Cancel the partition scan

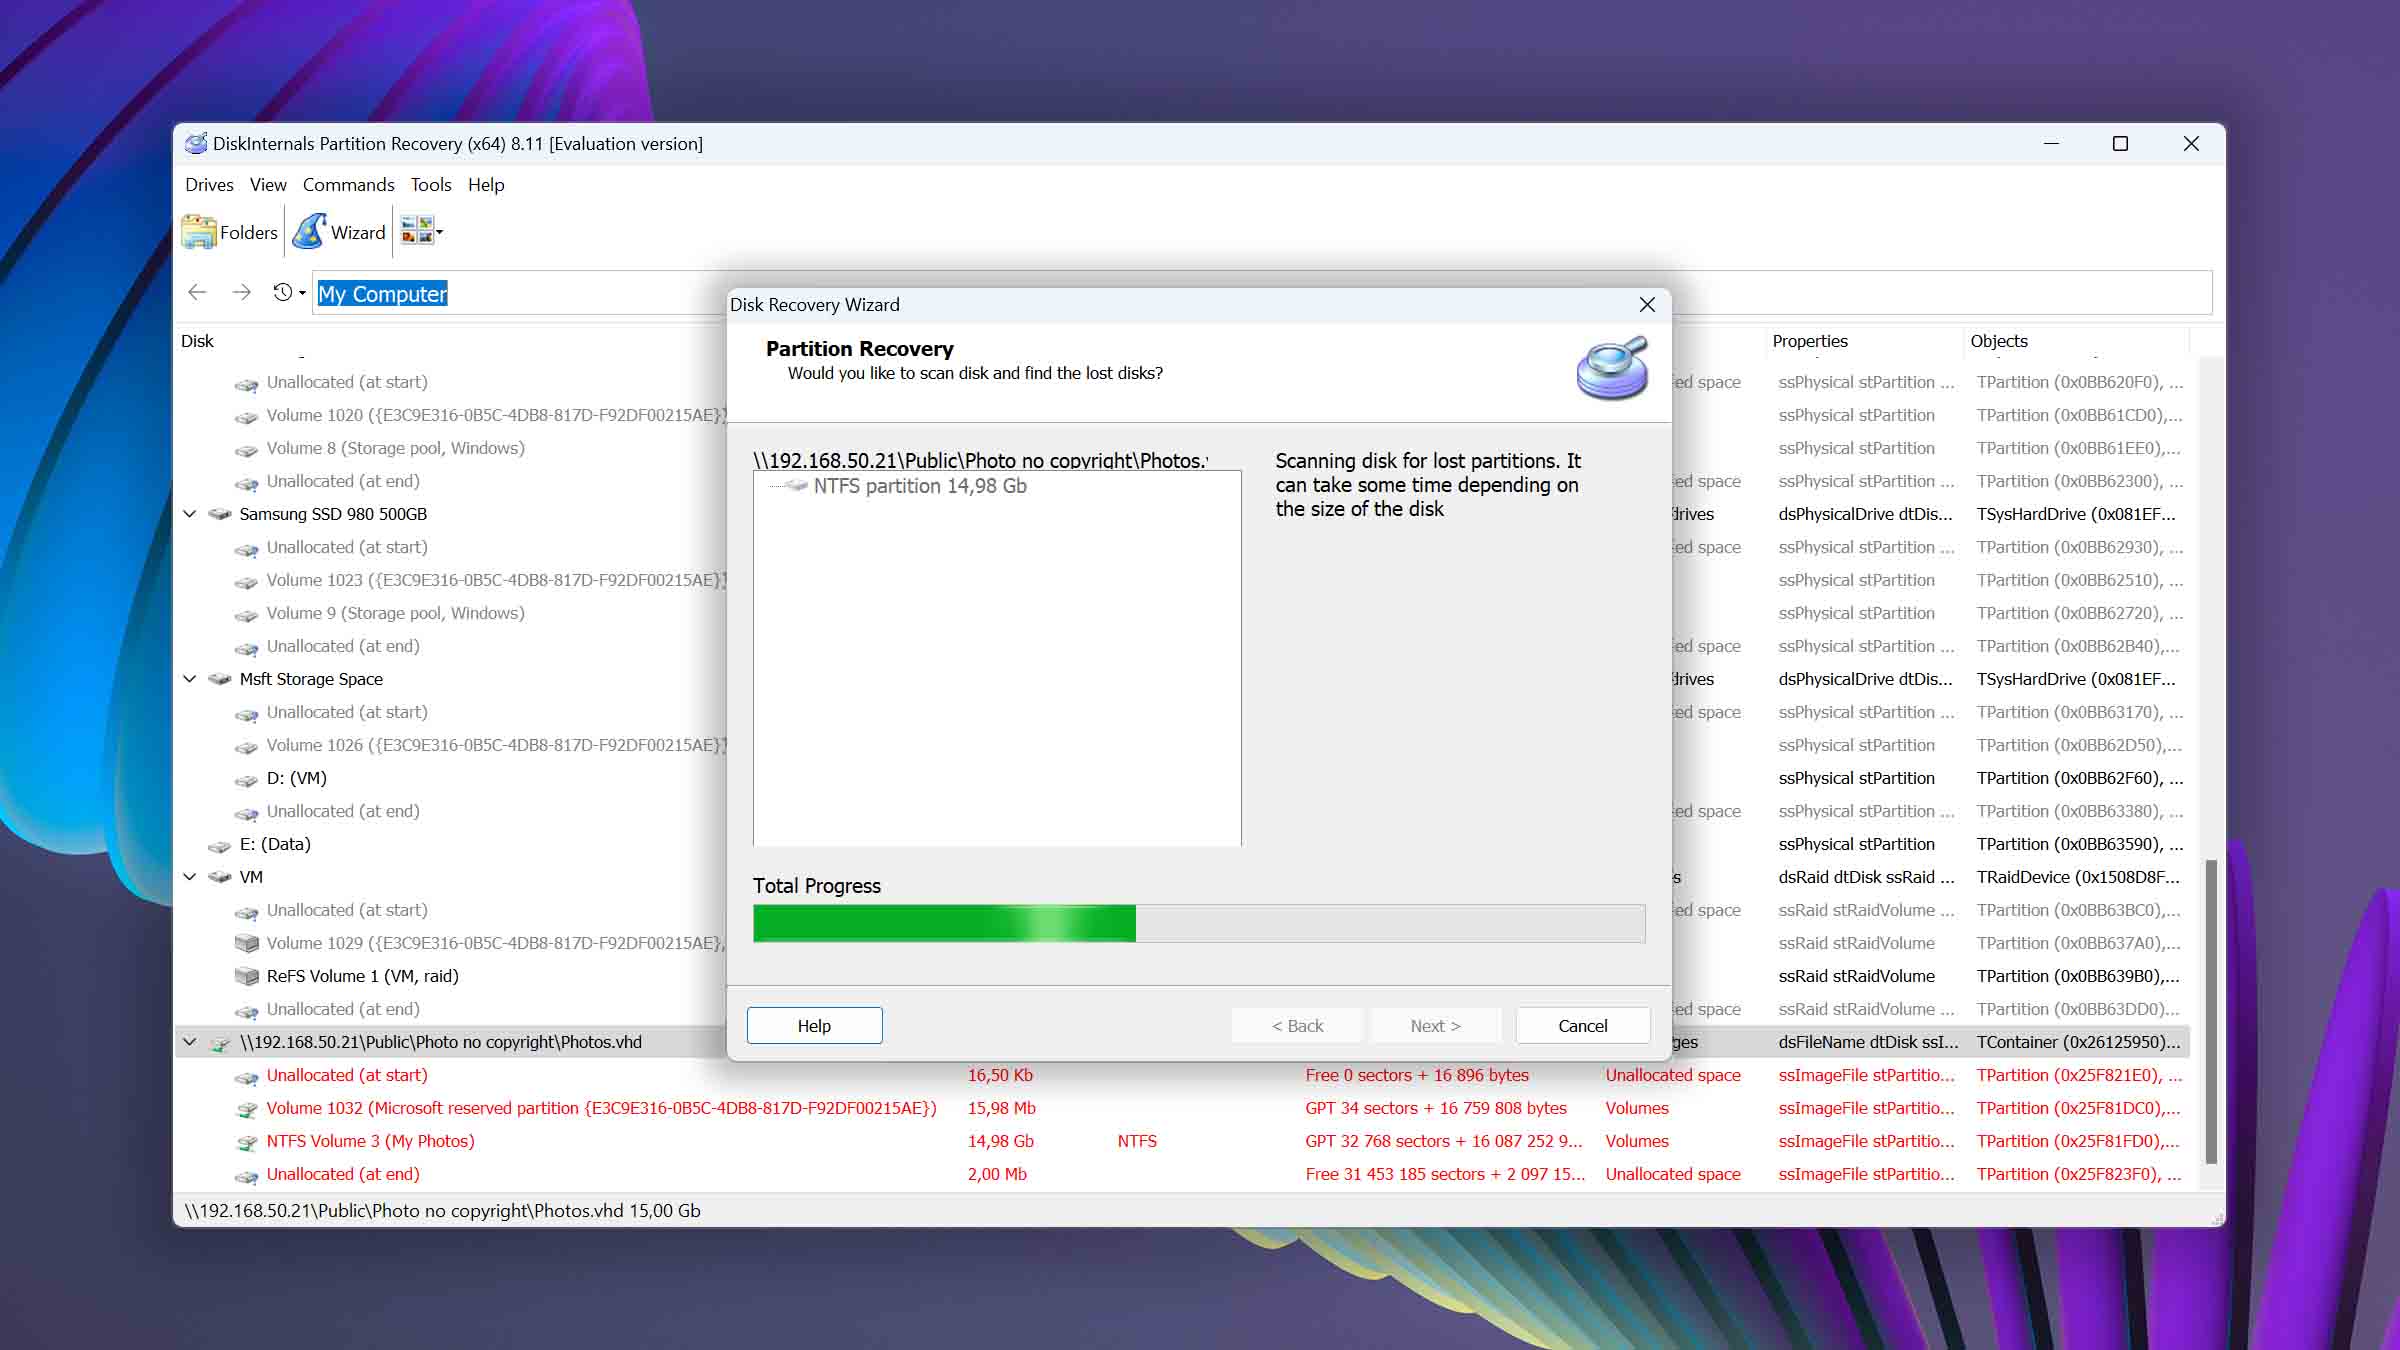coord(1582,1025)
